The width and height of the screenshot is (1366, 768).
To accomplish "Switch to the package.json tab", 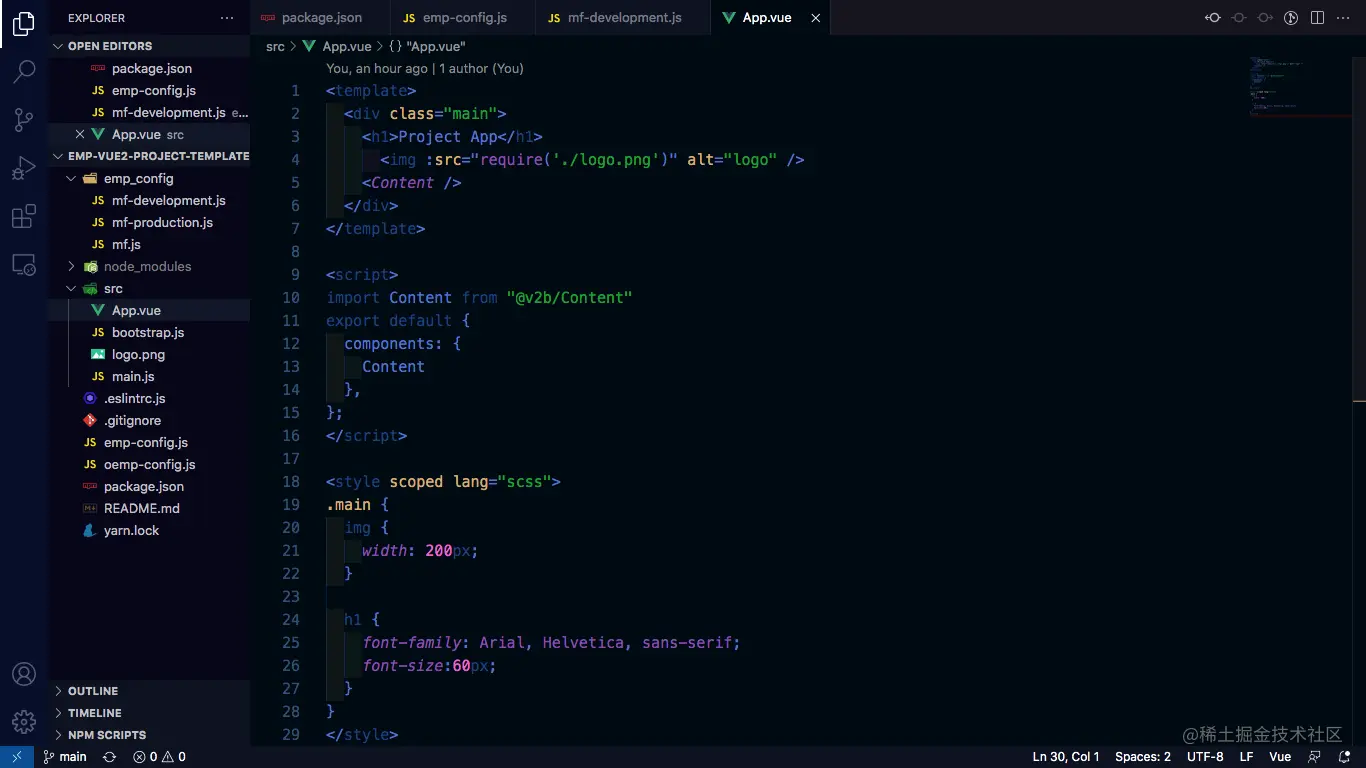I will coord(320,18).
